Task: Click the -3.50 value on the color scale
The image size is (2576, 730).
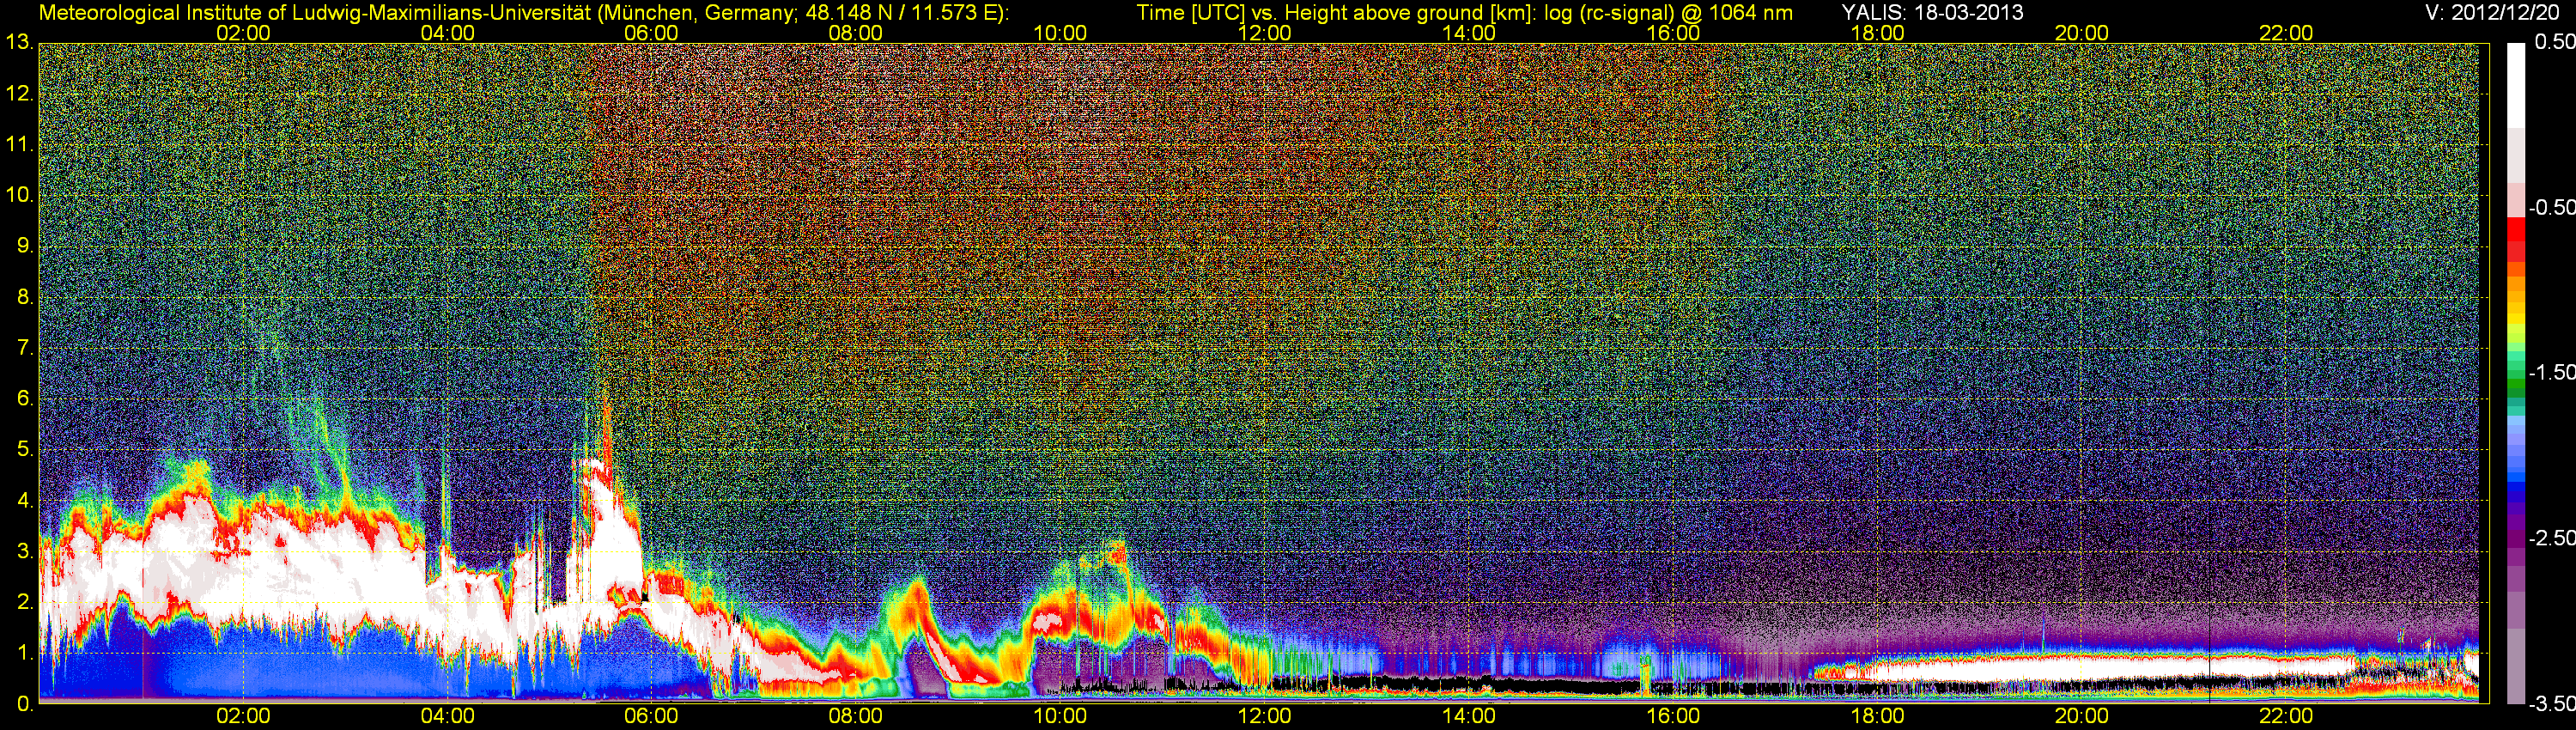Action: point(2550,703)
